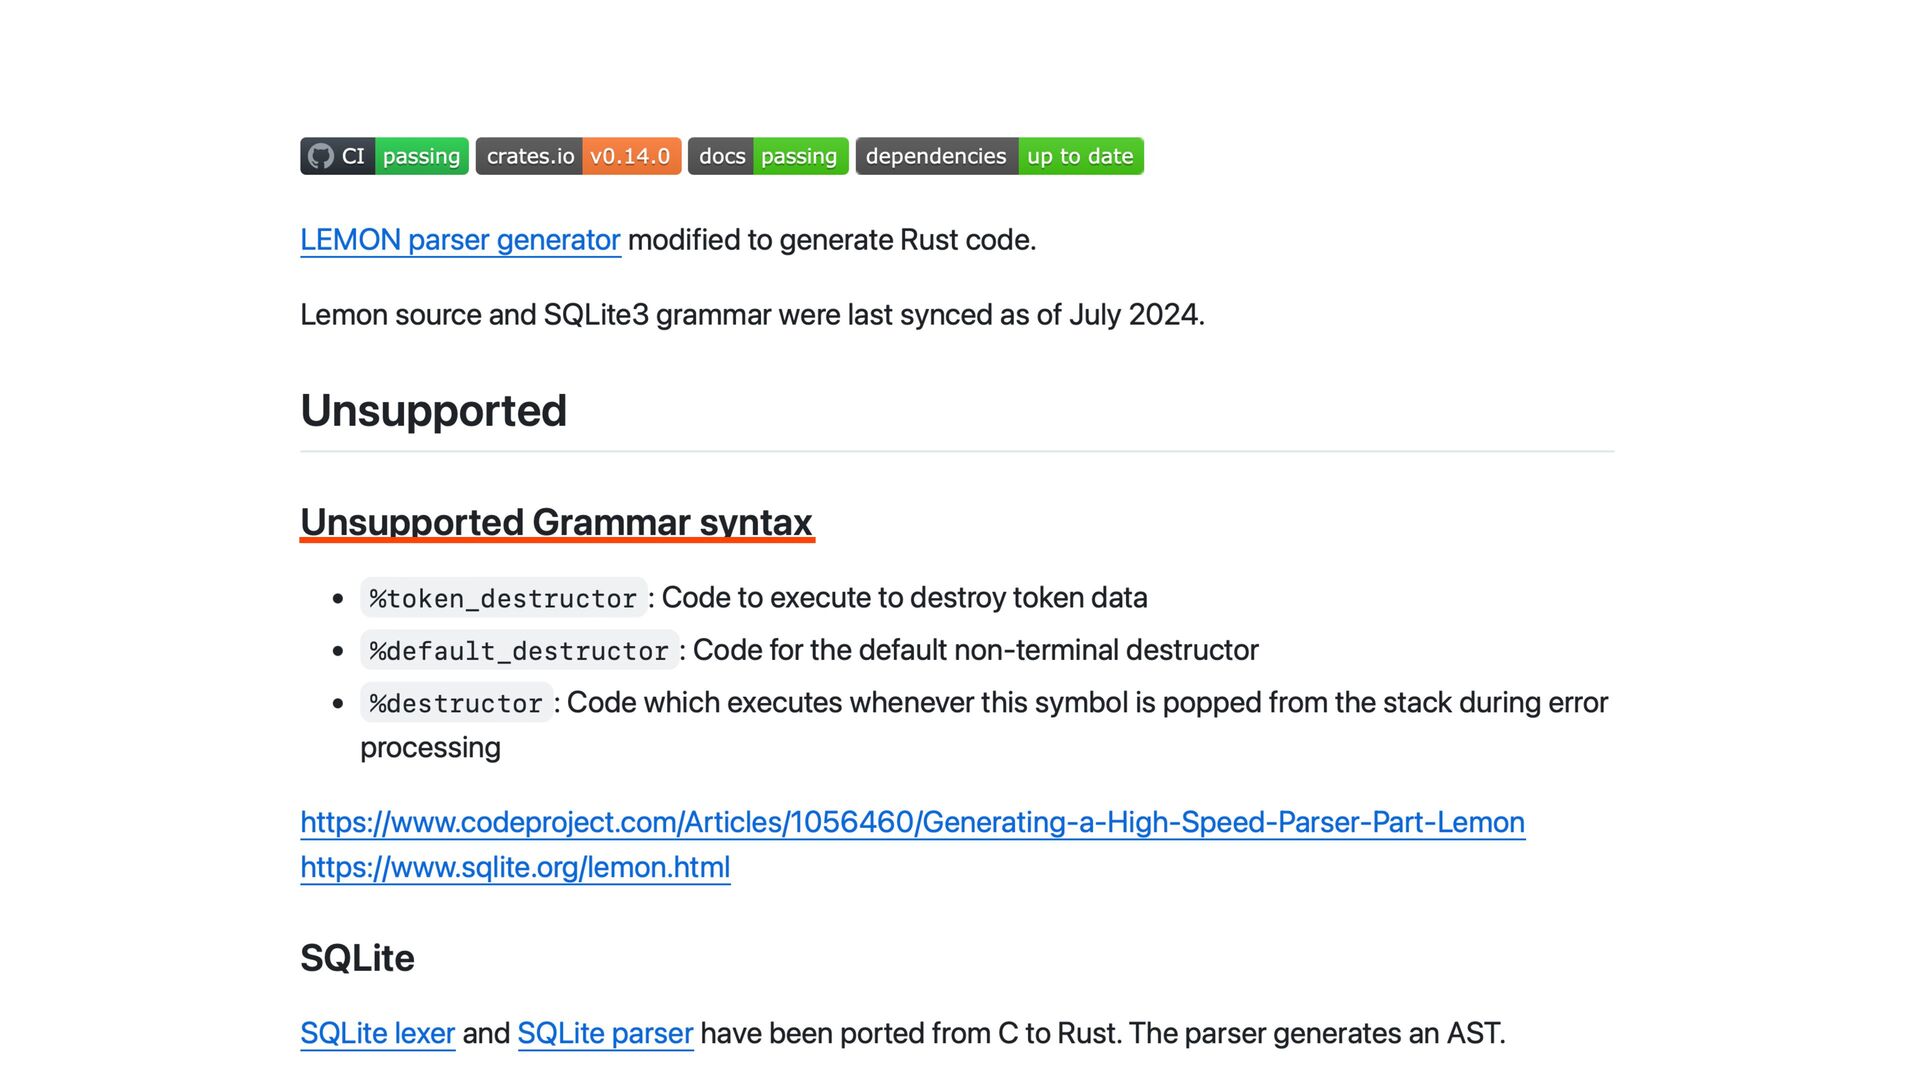Click 'Code to execute to destroy token data' text

[904, 598]
